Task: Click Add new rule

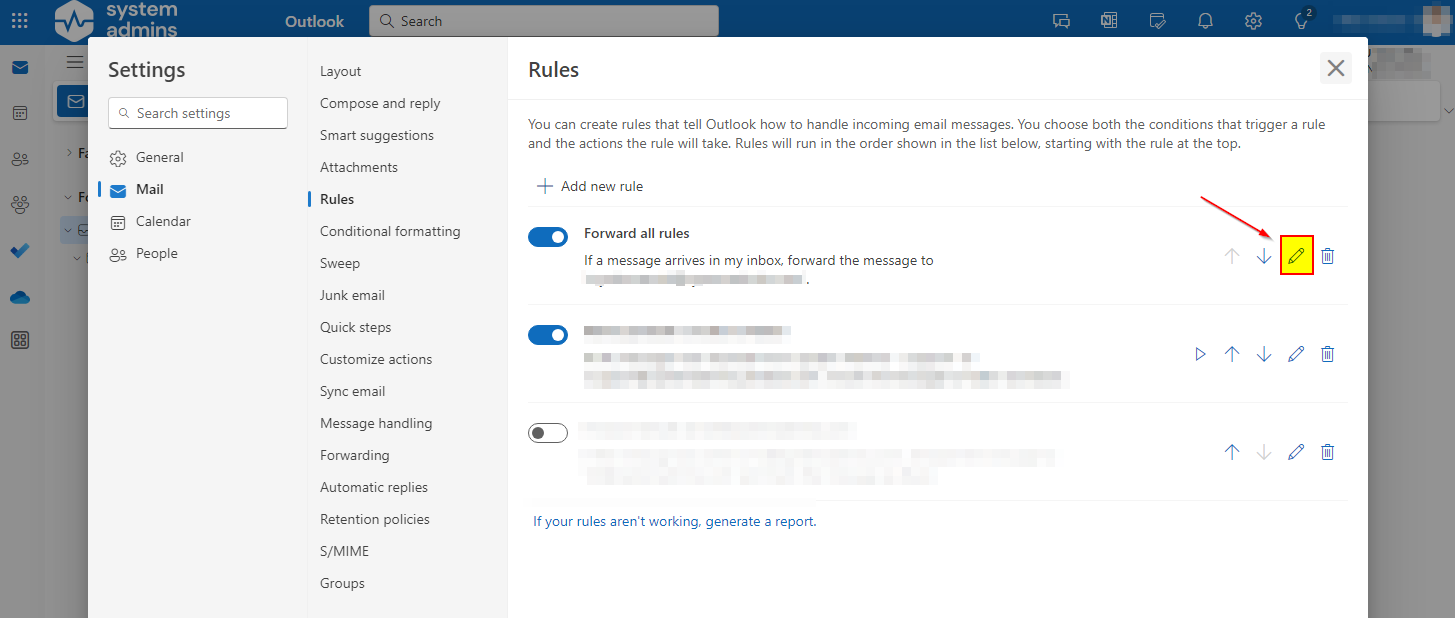Action: 589,186
